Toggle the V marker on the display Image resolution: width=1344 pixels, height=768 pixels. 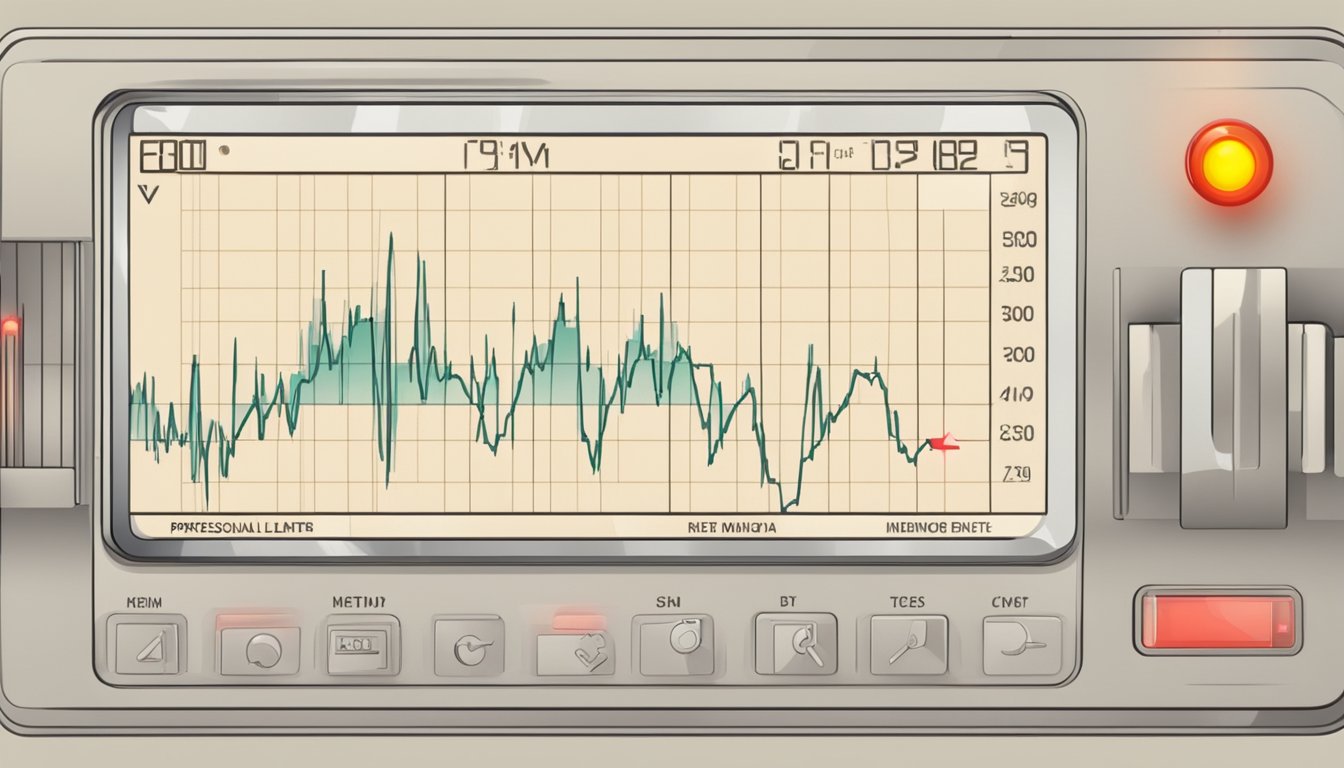(x=148, y=196)
